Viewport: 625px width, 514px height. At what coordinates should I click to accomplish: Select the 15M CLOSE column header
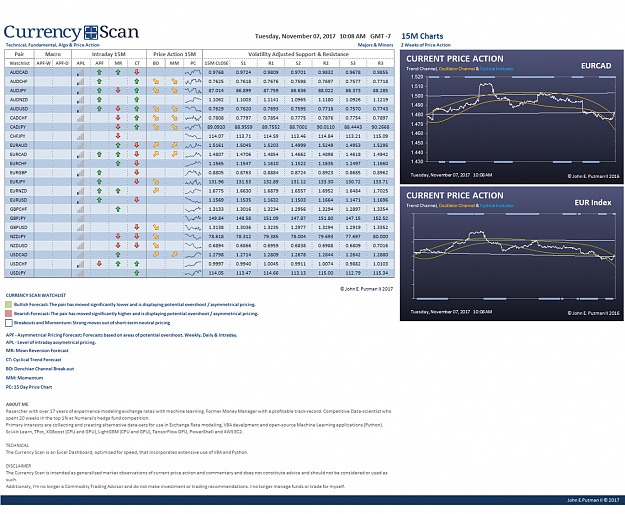[216, 63]
